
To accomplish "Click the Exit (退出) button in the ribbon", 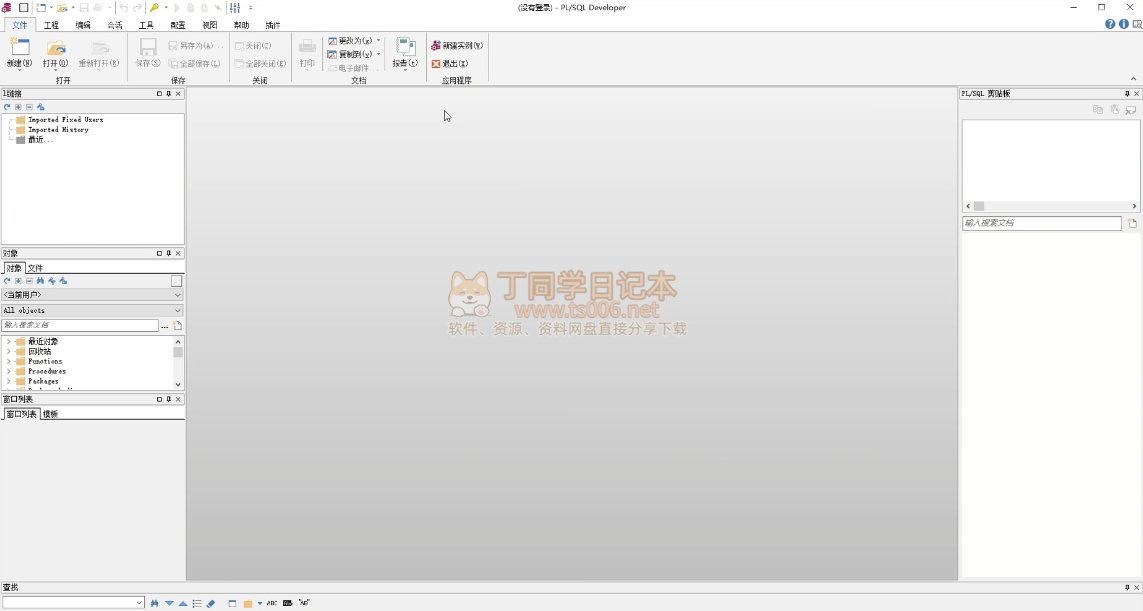I will pos(450,63).
